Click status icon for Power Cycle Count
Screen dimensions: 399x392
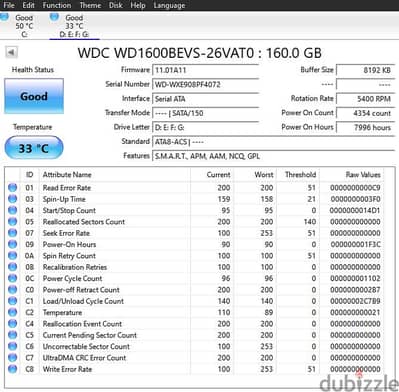[x=13, y=278]
